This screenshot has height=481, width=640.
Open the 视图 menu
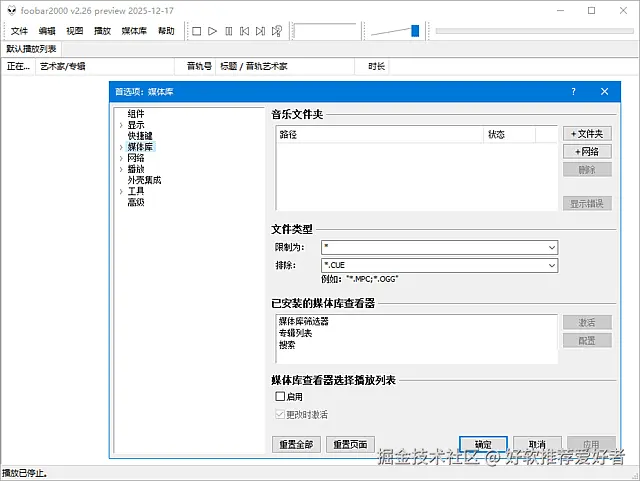[x=75, y=31]
